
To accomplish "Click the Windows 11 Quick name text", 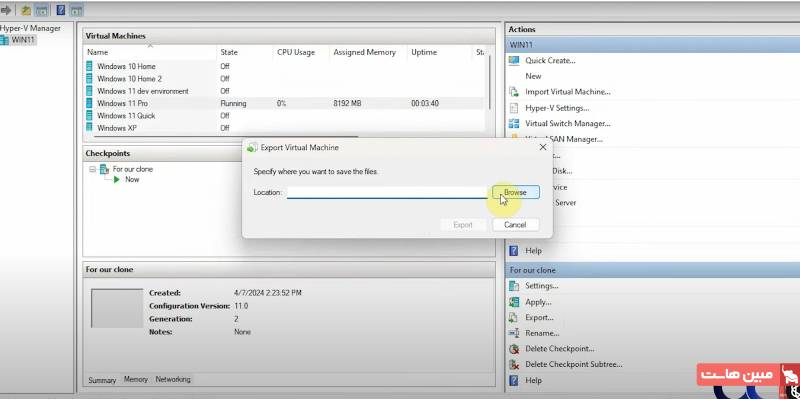I will coord(126,116).
